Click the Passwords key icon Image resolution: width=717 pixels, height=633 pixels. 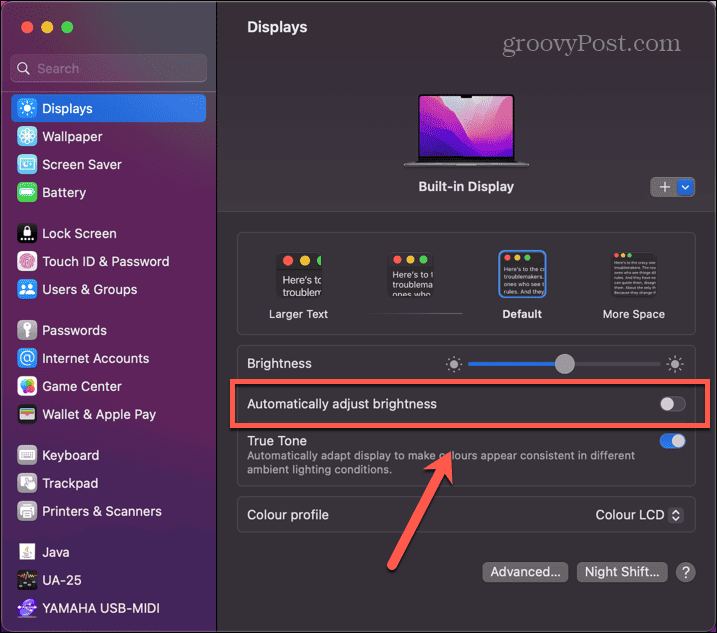coord(27,330)
